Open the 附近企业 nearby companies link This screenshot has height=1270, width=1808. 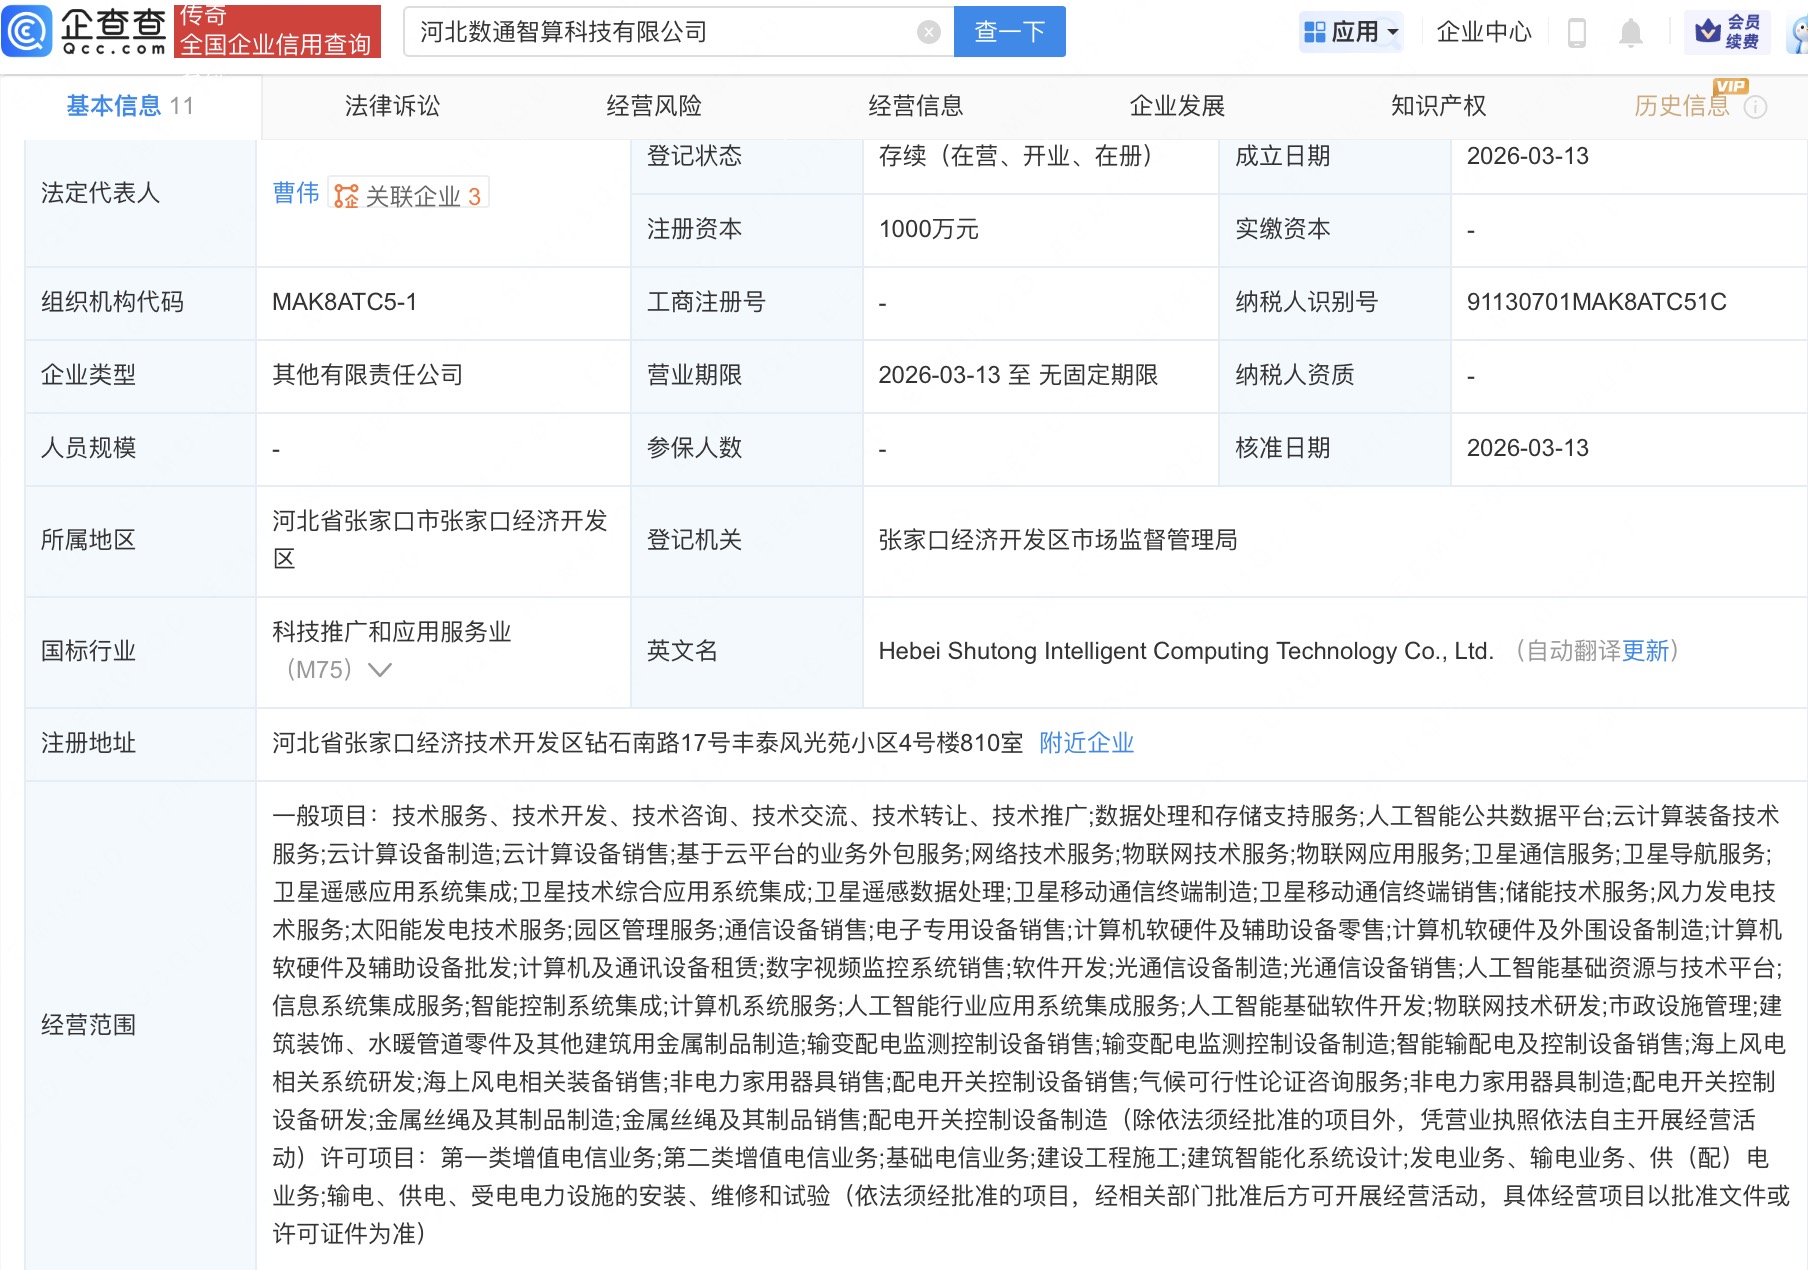pyautogui.click(x=1086, y=743)
